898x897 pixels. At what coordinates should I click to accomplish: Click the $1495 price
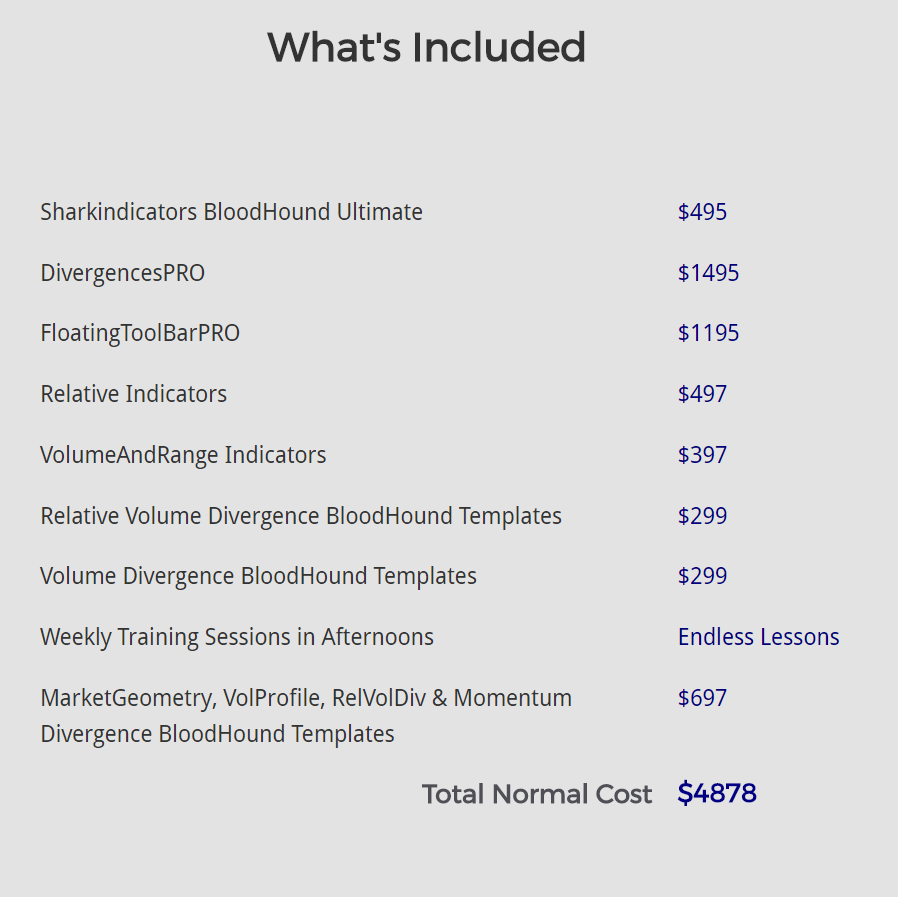[708, 273]
